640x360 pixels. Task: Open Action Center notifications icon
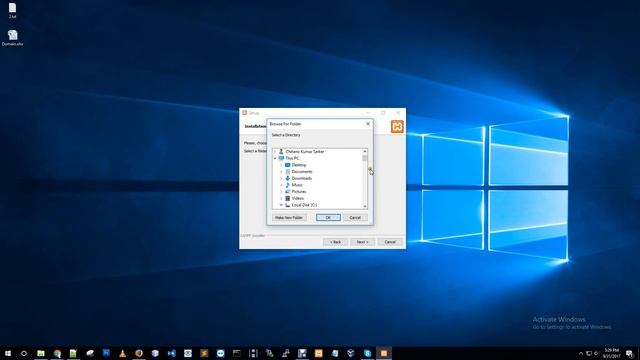click(630, 353)
